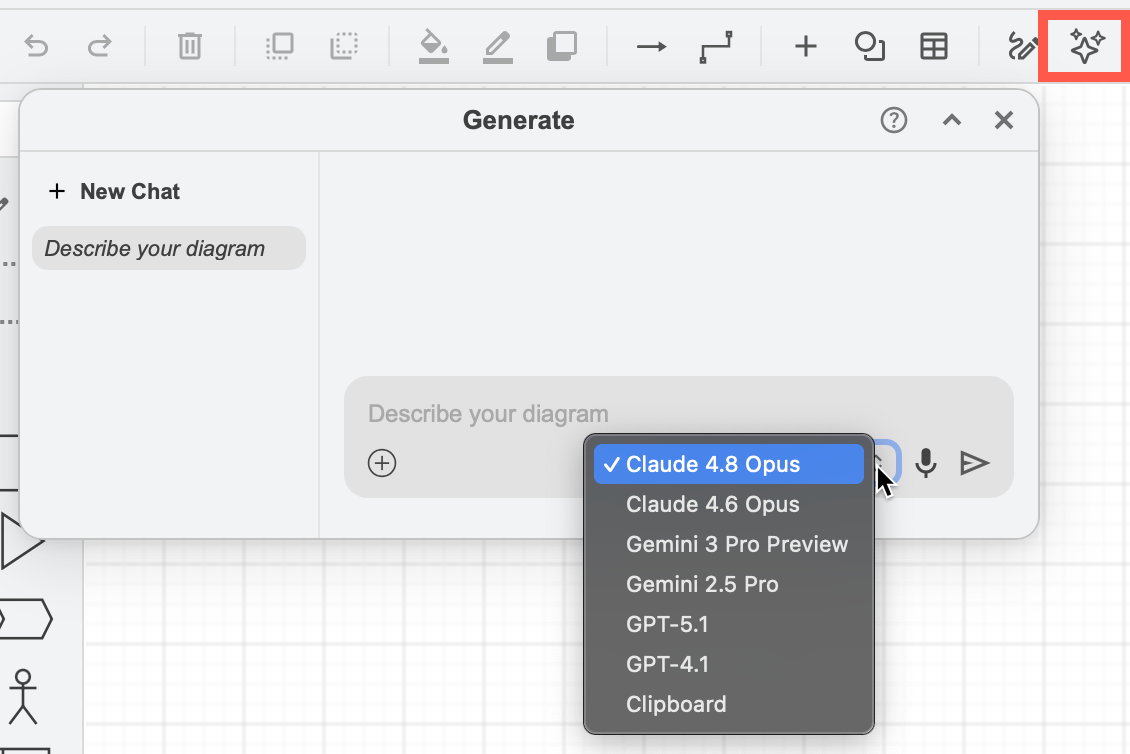Choose Gemini 3 Pro Preview model
The height and width of the screenshot is (754, 1130).
tap(729, 544)
